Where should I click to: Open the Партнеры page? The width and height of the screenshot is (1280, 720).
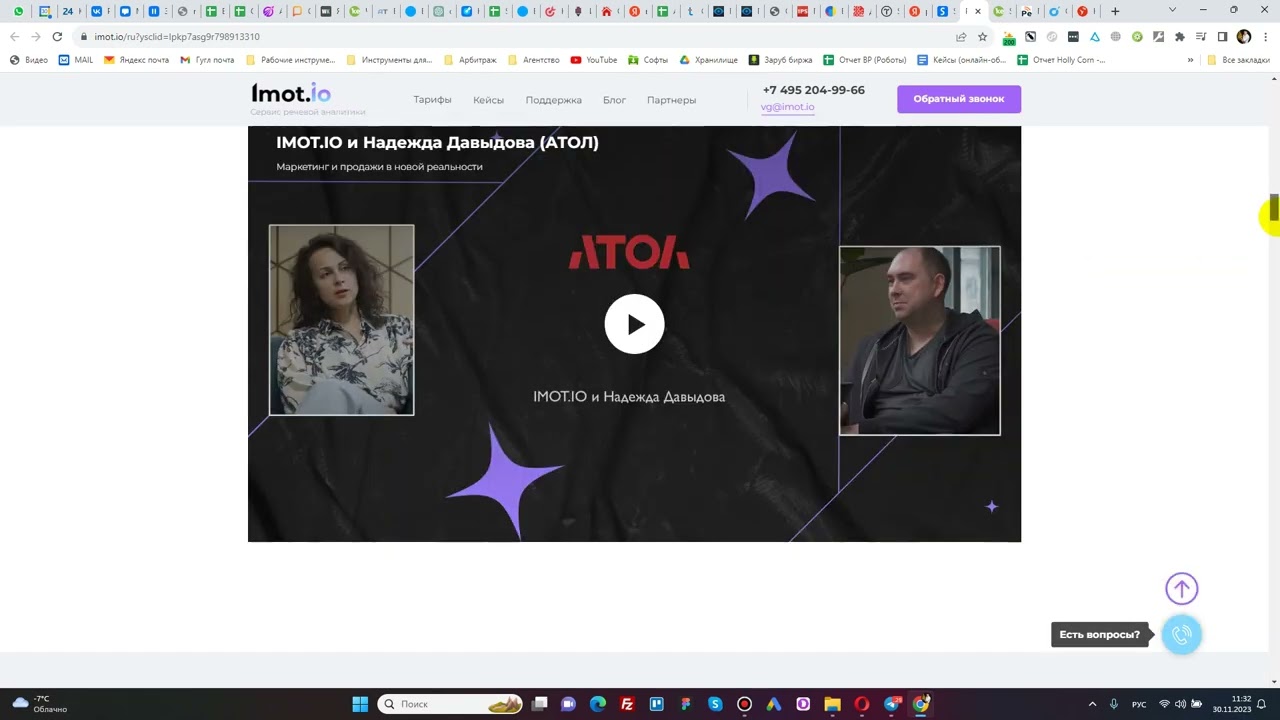tap(671, 100)
